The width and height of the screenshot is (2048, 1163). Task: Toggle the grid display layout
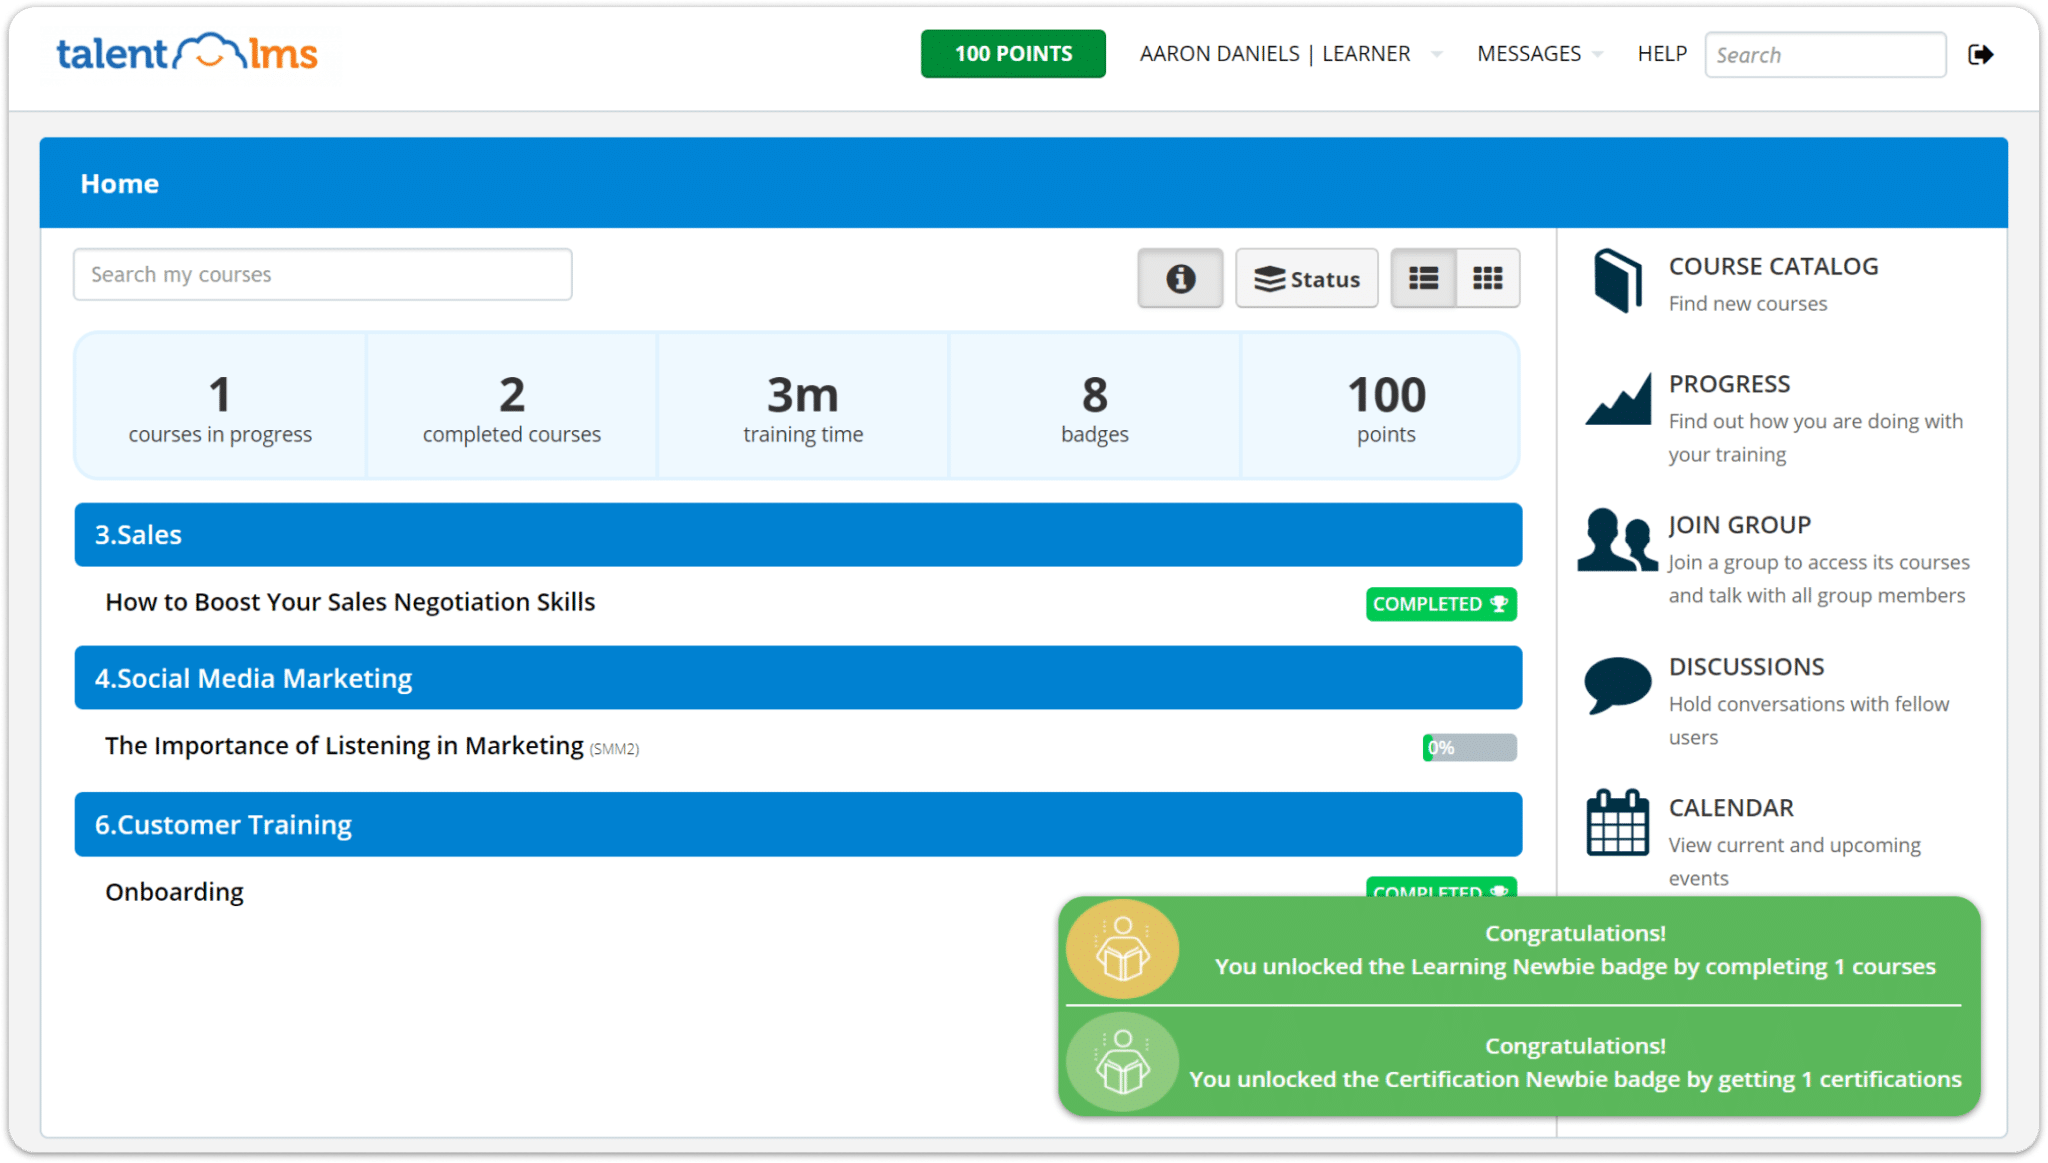(1487, 277)
